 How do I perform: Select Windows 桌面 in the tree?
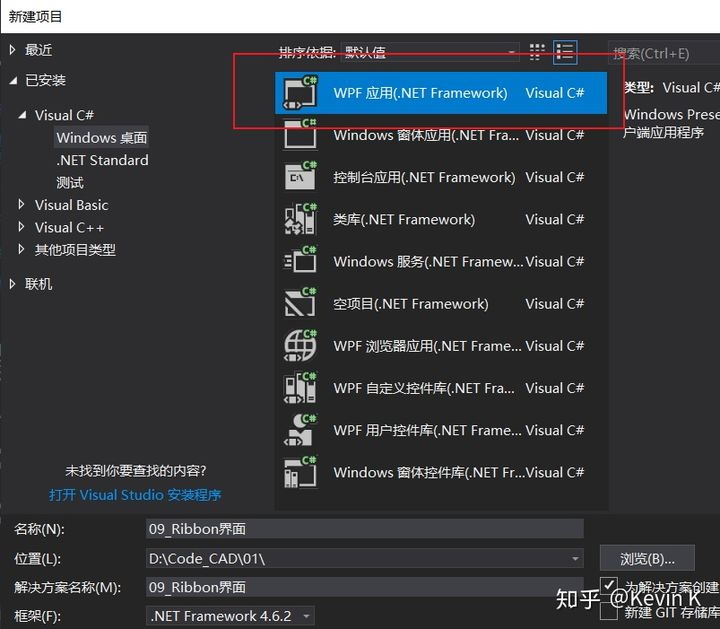101,137
